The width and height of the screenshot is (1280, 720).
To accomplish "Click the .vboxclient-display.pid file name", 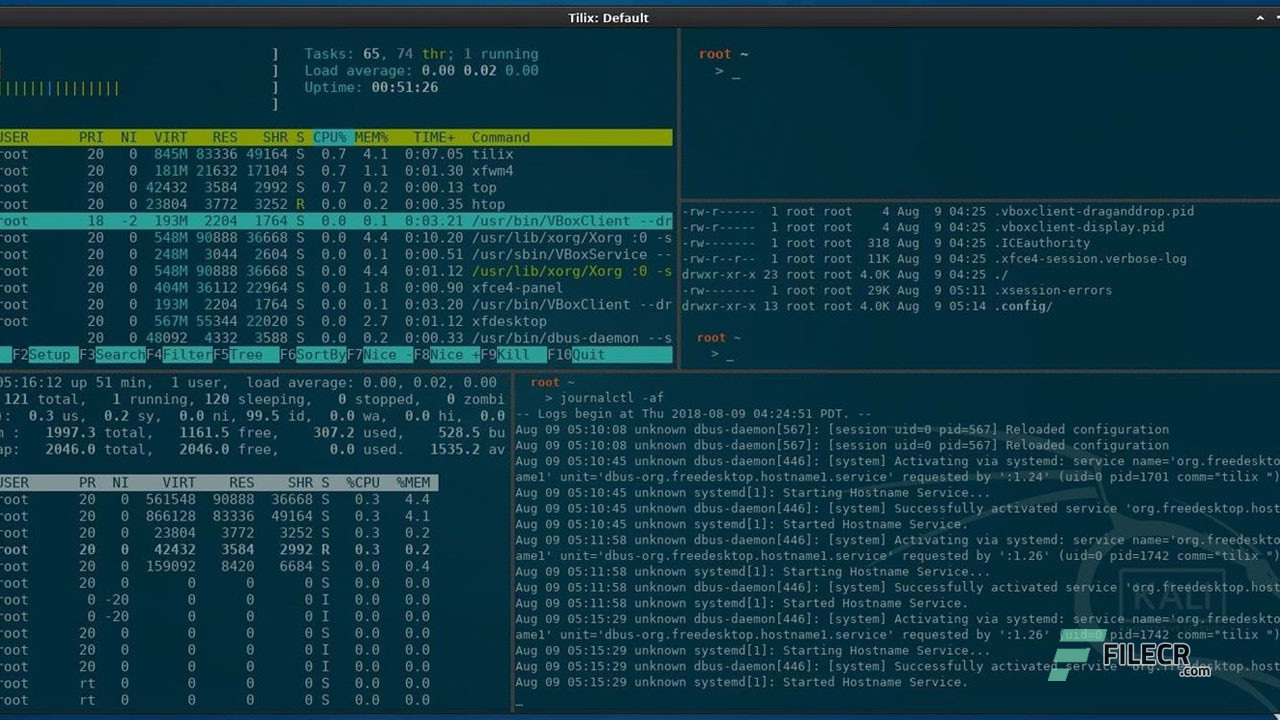I will [x=1079, y=228].
